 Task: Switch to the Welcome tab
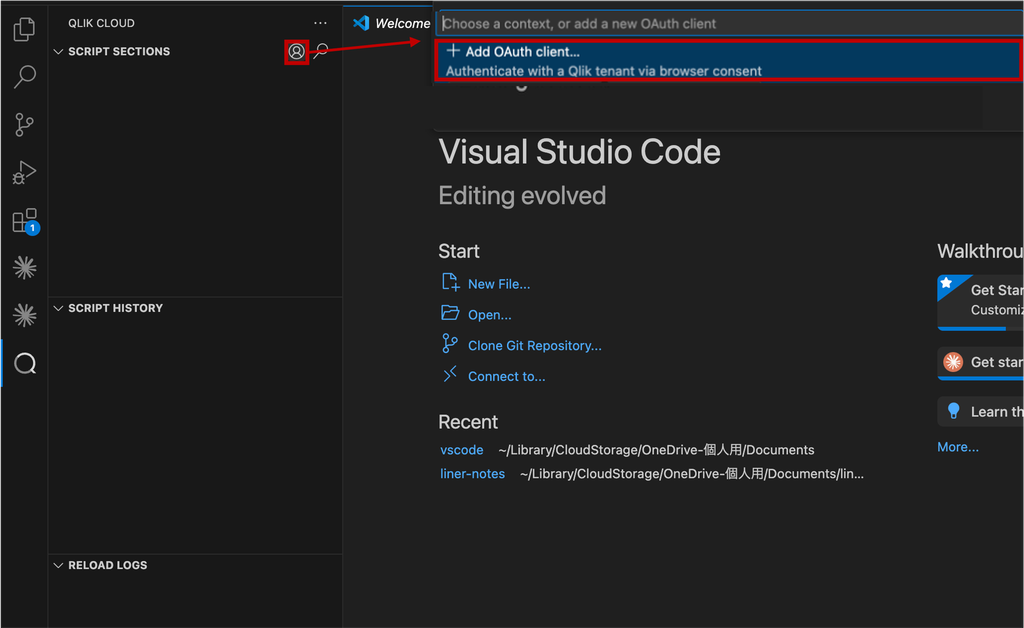[x=391, y=24]
